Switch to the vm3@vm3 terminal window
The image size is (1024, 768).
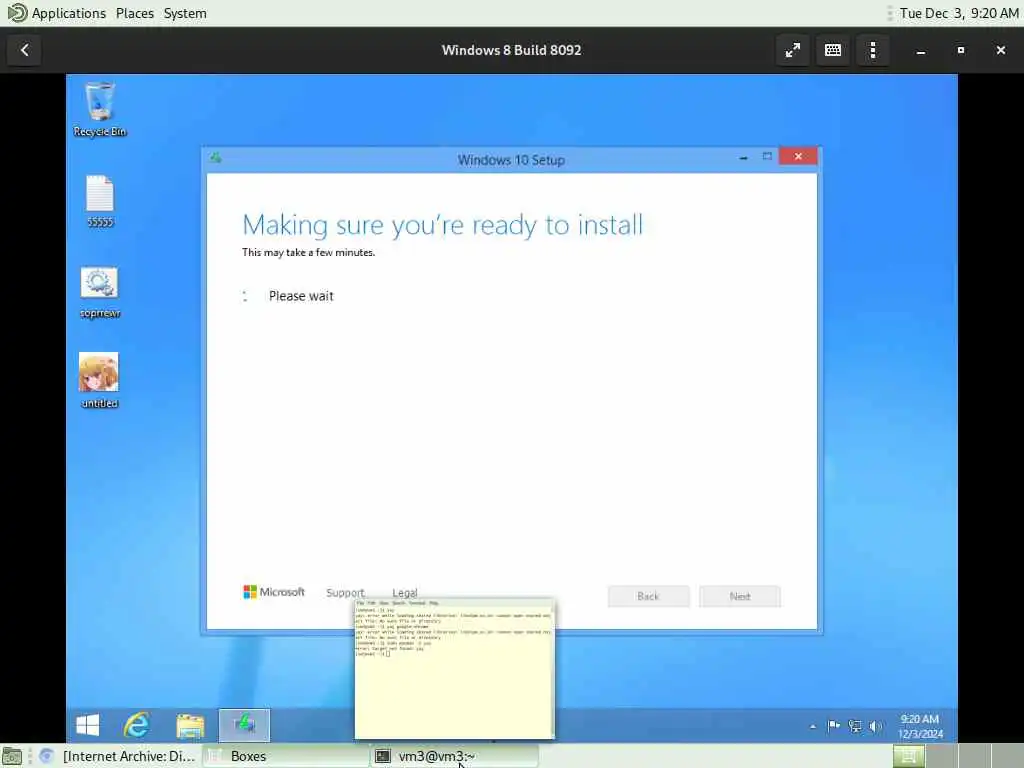[x=455, y=756]
